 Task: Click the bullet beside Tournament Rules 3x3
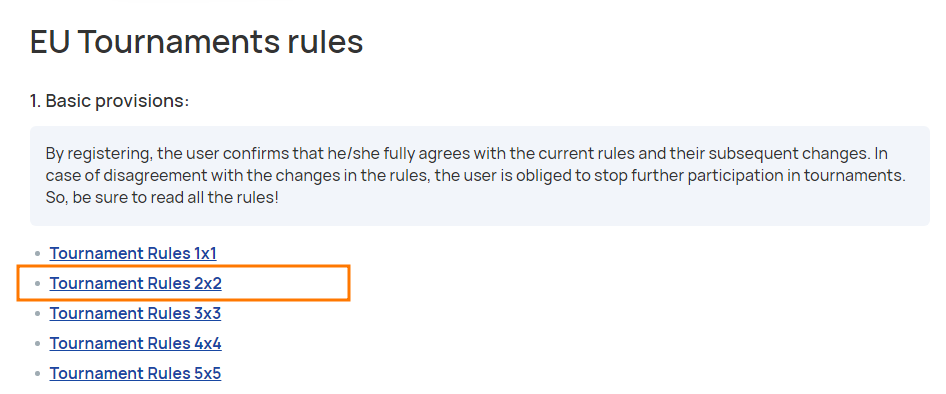pos(37,314)
